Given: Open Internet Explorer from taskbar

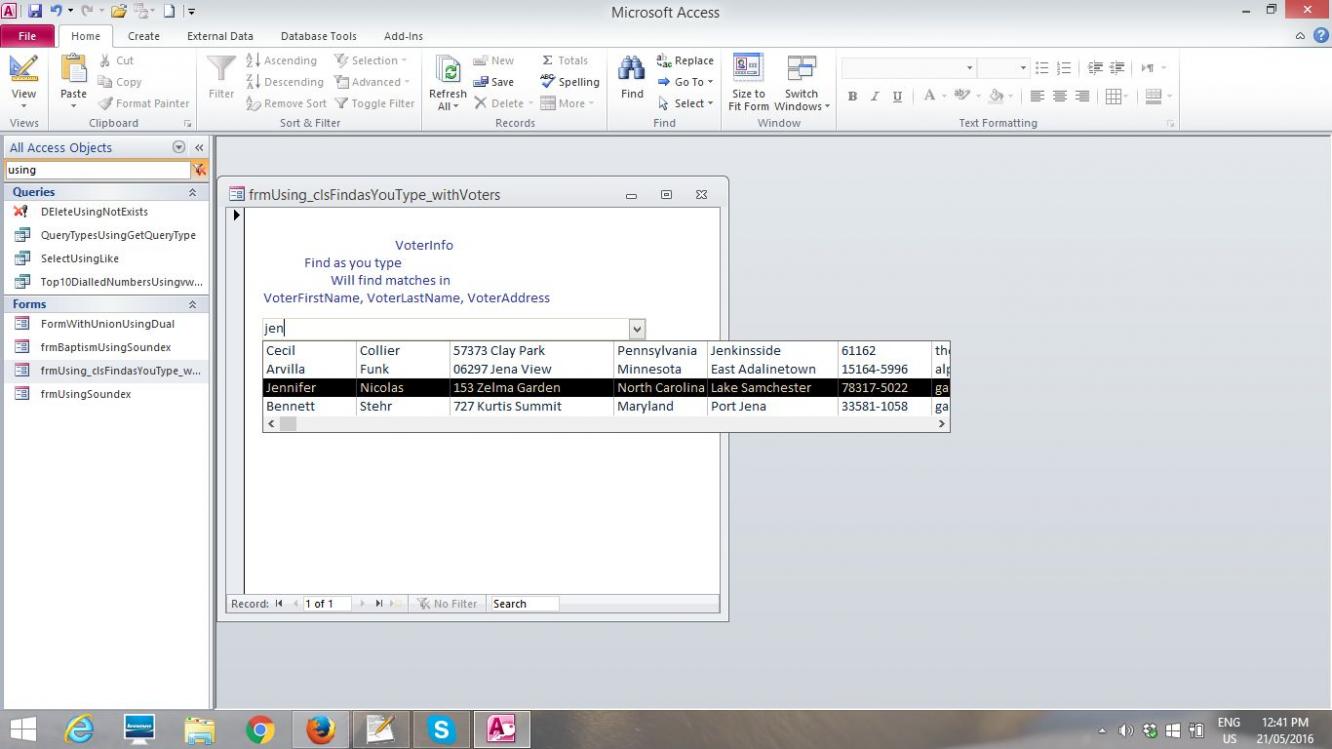Looking at the screenshot, I should pos(79,729).
